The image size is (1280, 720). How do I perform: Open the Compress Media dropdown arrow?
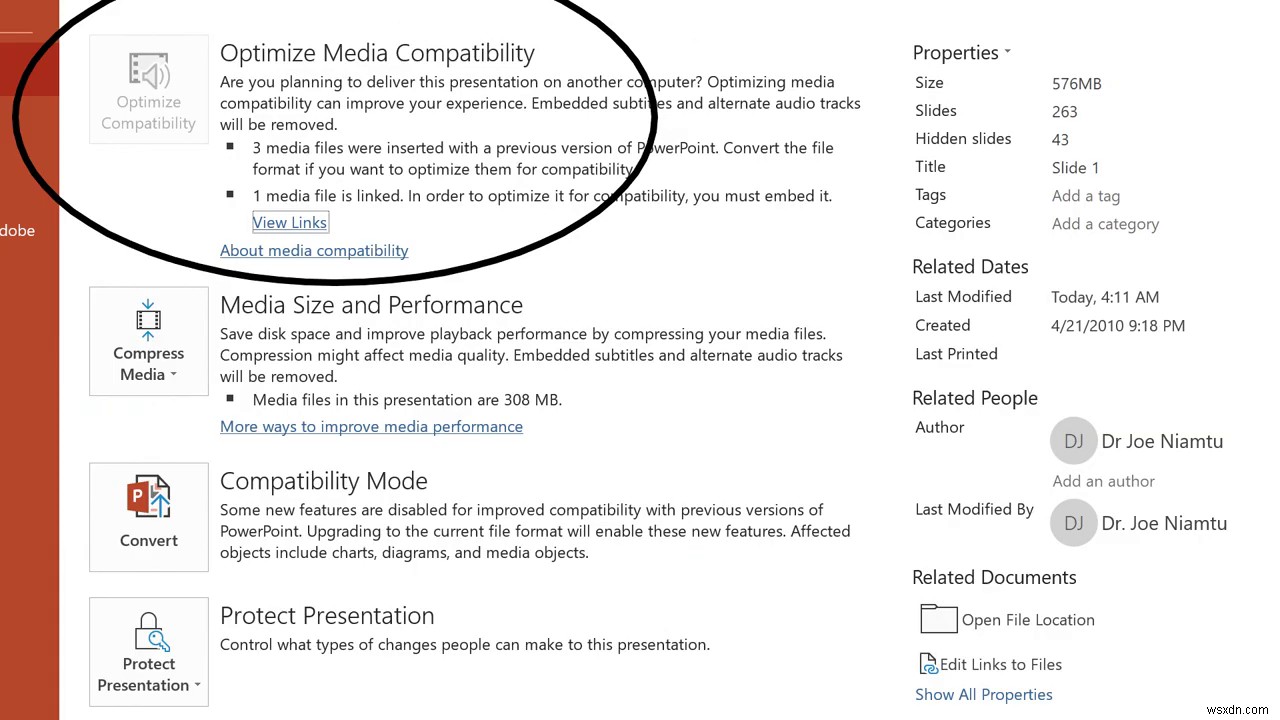174,375
